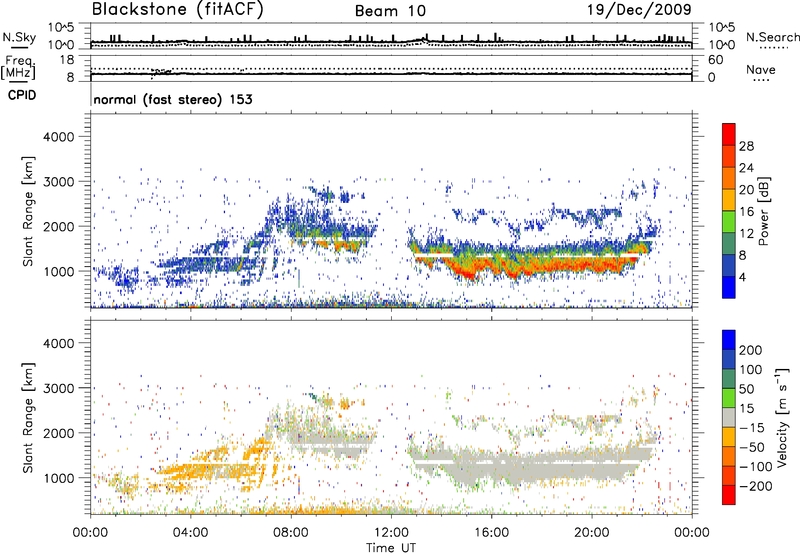Click the 'CPID' row label
The height and width of the screenshot is (554, 800).
pyautogui.click(x=22, y=95)
